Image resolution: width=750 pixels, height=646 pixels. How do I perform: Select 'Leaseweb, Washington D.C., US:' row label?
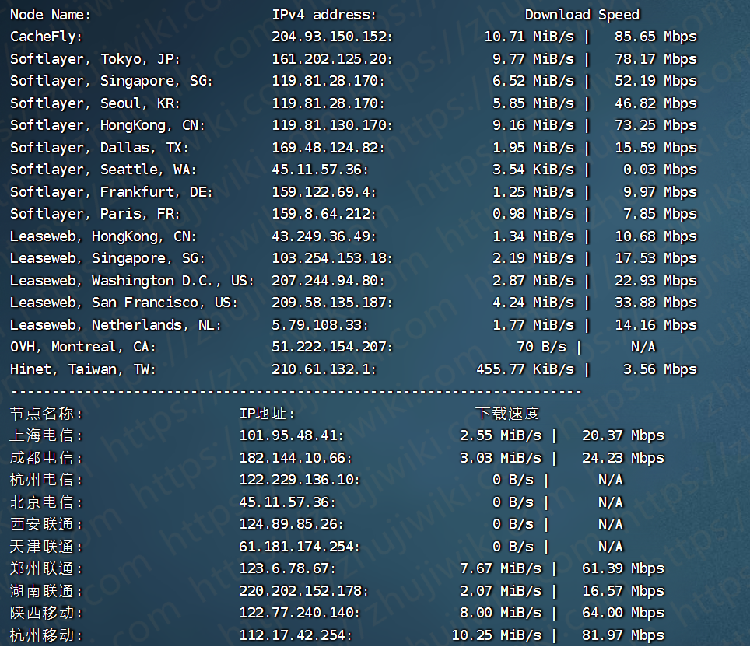click(x=132, y=281)
